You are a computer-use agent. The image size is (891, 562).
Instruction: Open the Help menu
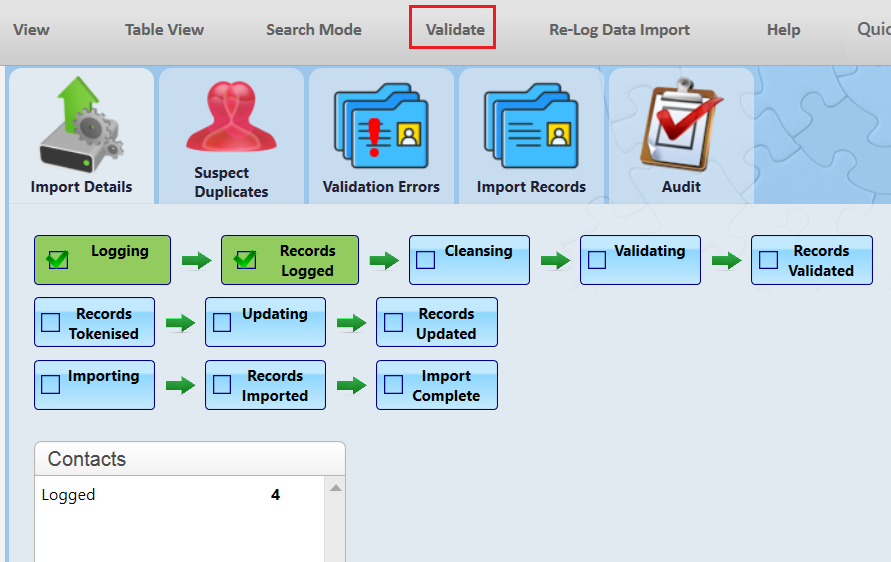(784, 30)
